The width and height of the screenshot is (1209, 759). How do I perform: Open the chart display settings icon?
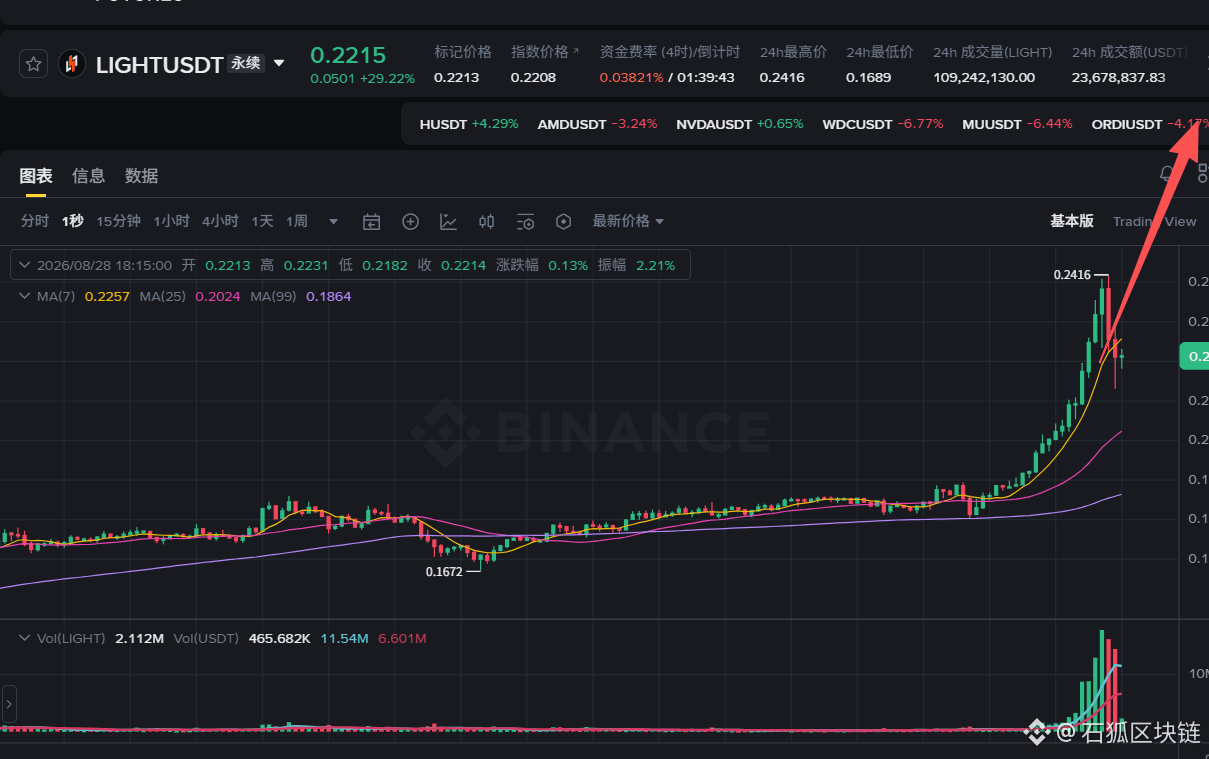tap(526, 222)
